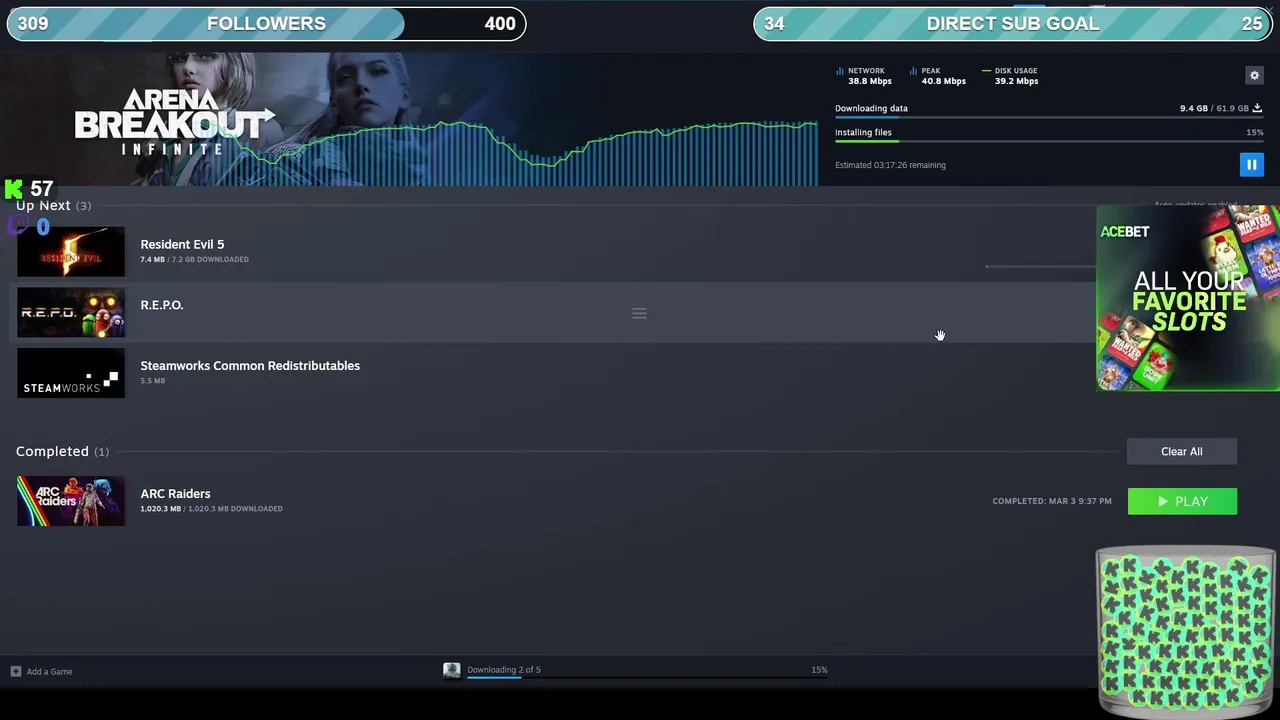Click the ACEBET slots advertisement

[1188, 298]
